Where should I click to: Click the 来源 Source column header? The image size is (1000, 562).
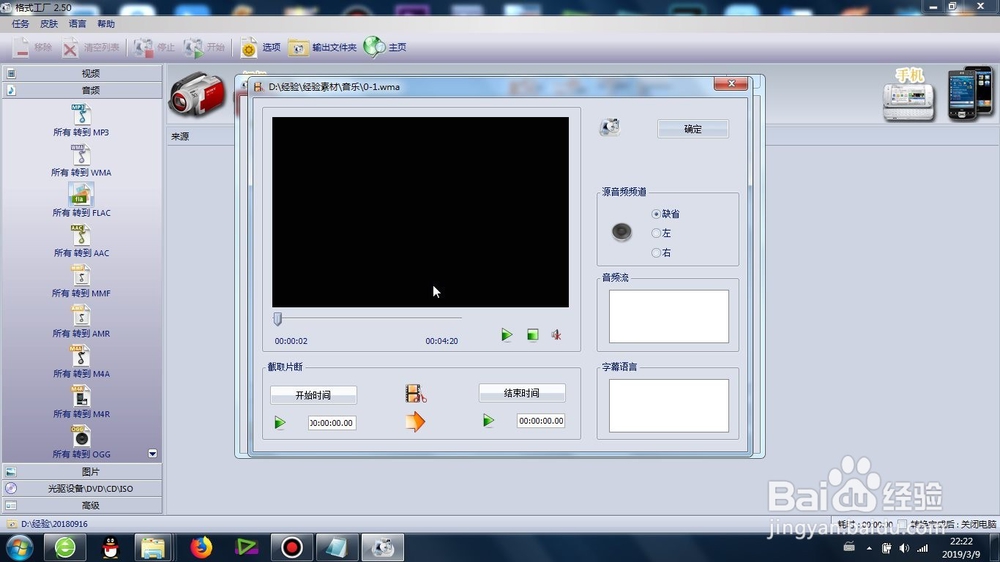(180, 136)
